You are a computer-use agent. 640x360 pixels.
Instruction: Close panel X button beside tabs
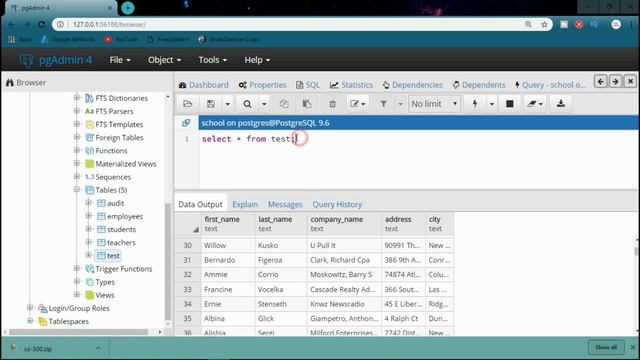pos(630,82)
